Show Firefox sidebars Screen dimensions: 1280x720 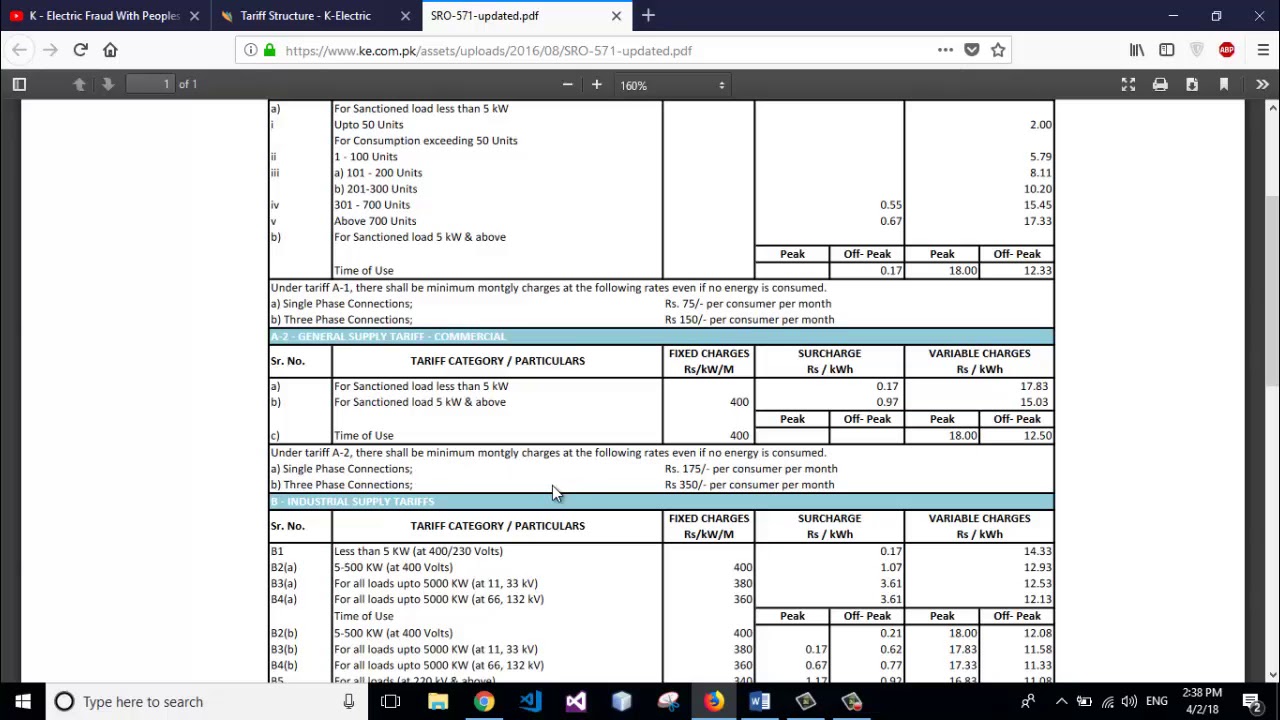[1167, 50]
